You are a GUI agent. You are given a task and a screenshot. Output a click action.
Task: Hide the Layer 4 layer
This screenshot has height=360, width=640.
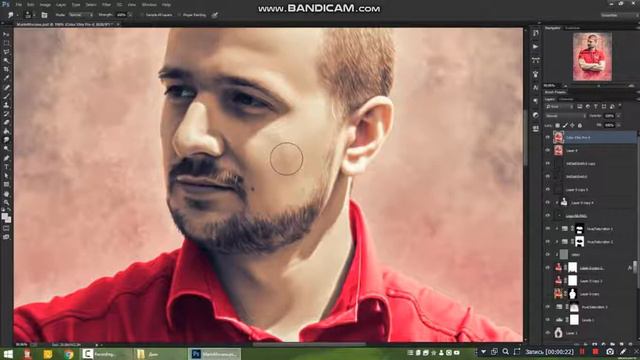pos(548,151)
